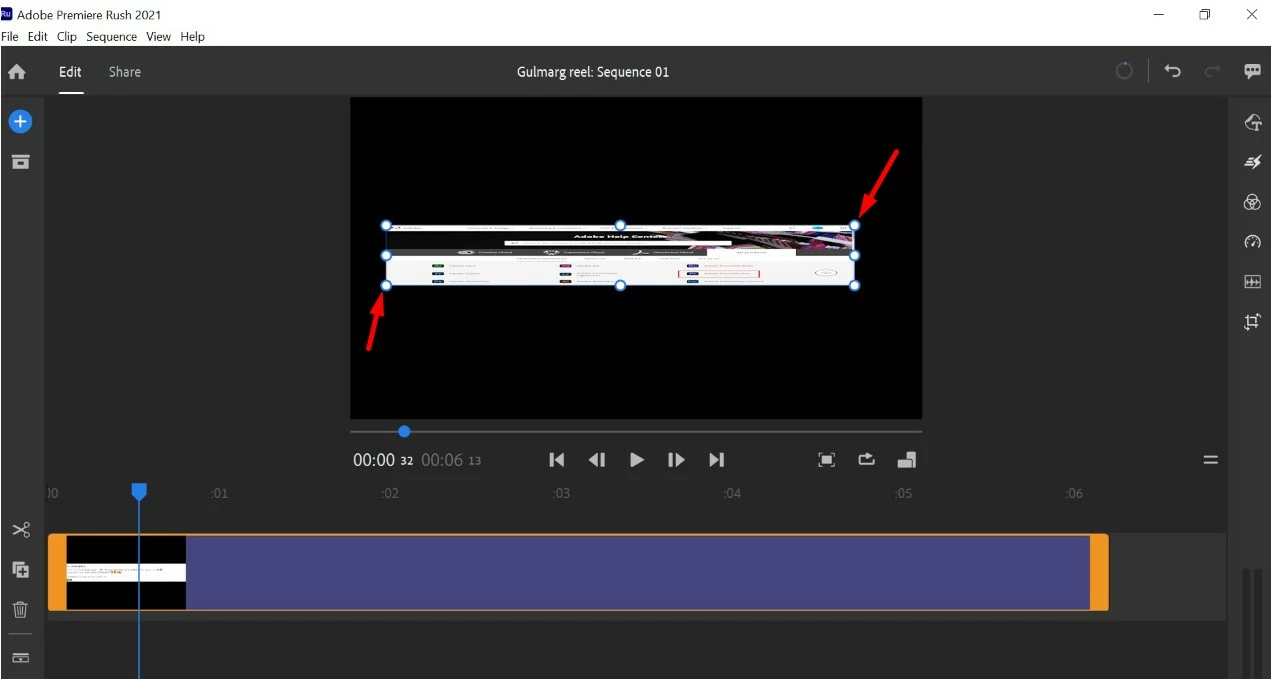Click the clip's left orange trim handle
The width and height of the screenshot is (1271, 679).
click(x=57, y=572)
